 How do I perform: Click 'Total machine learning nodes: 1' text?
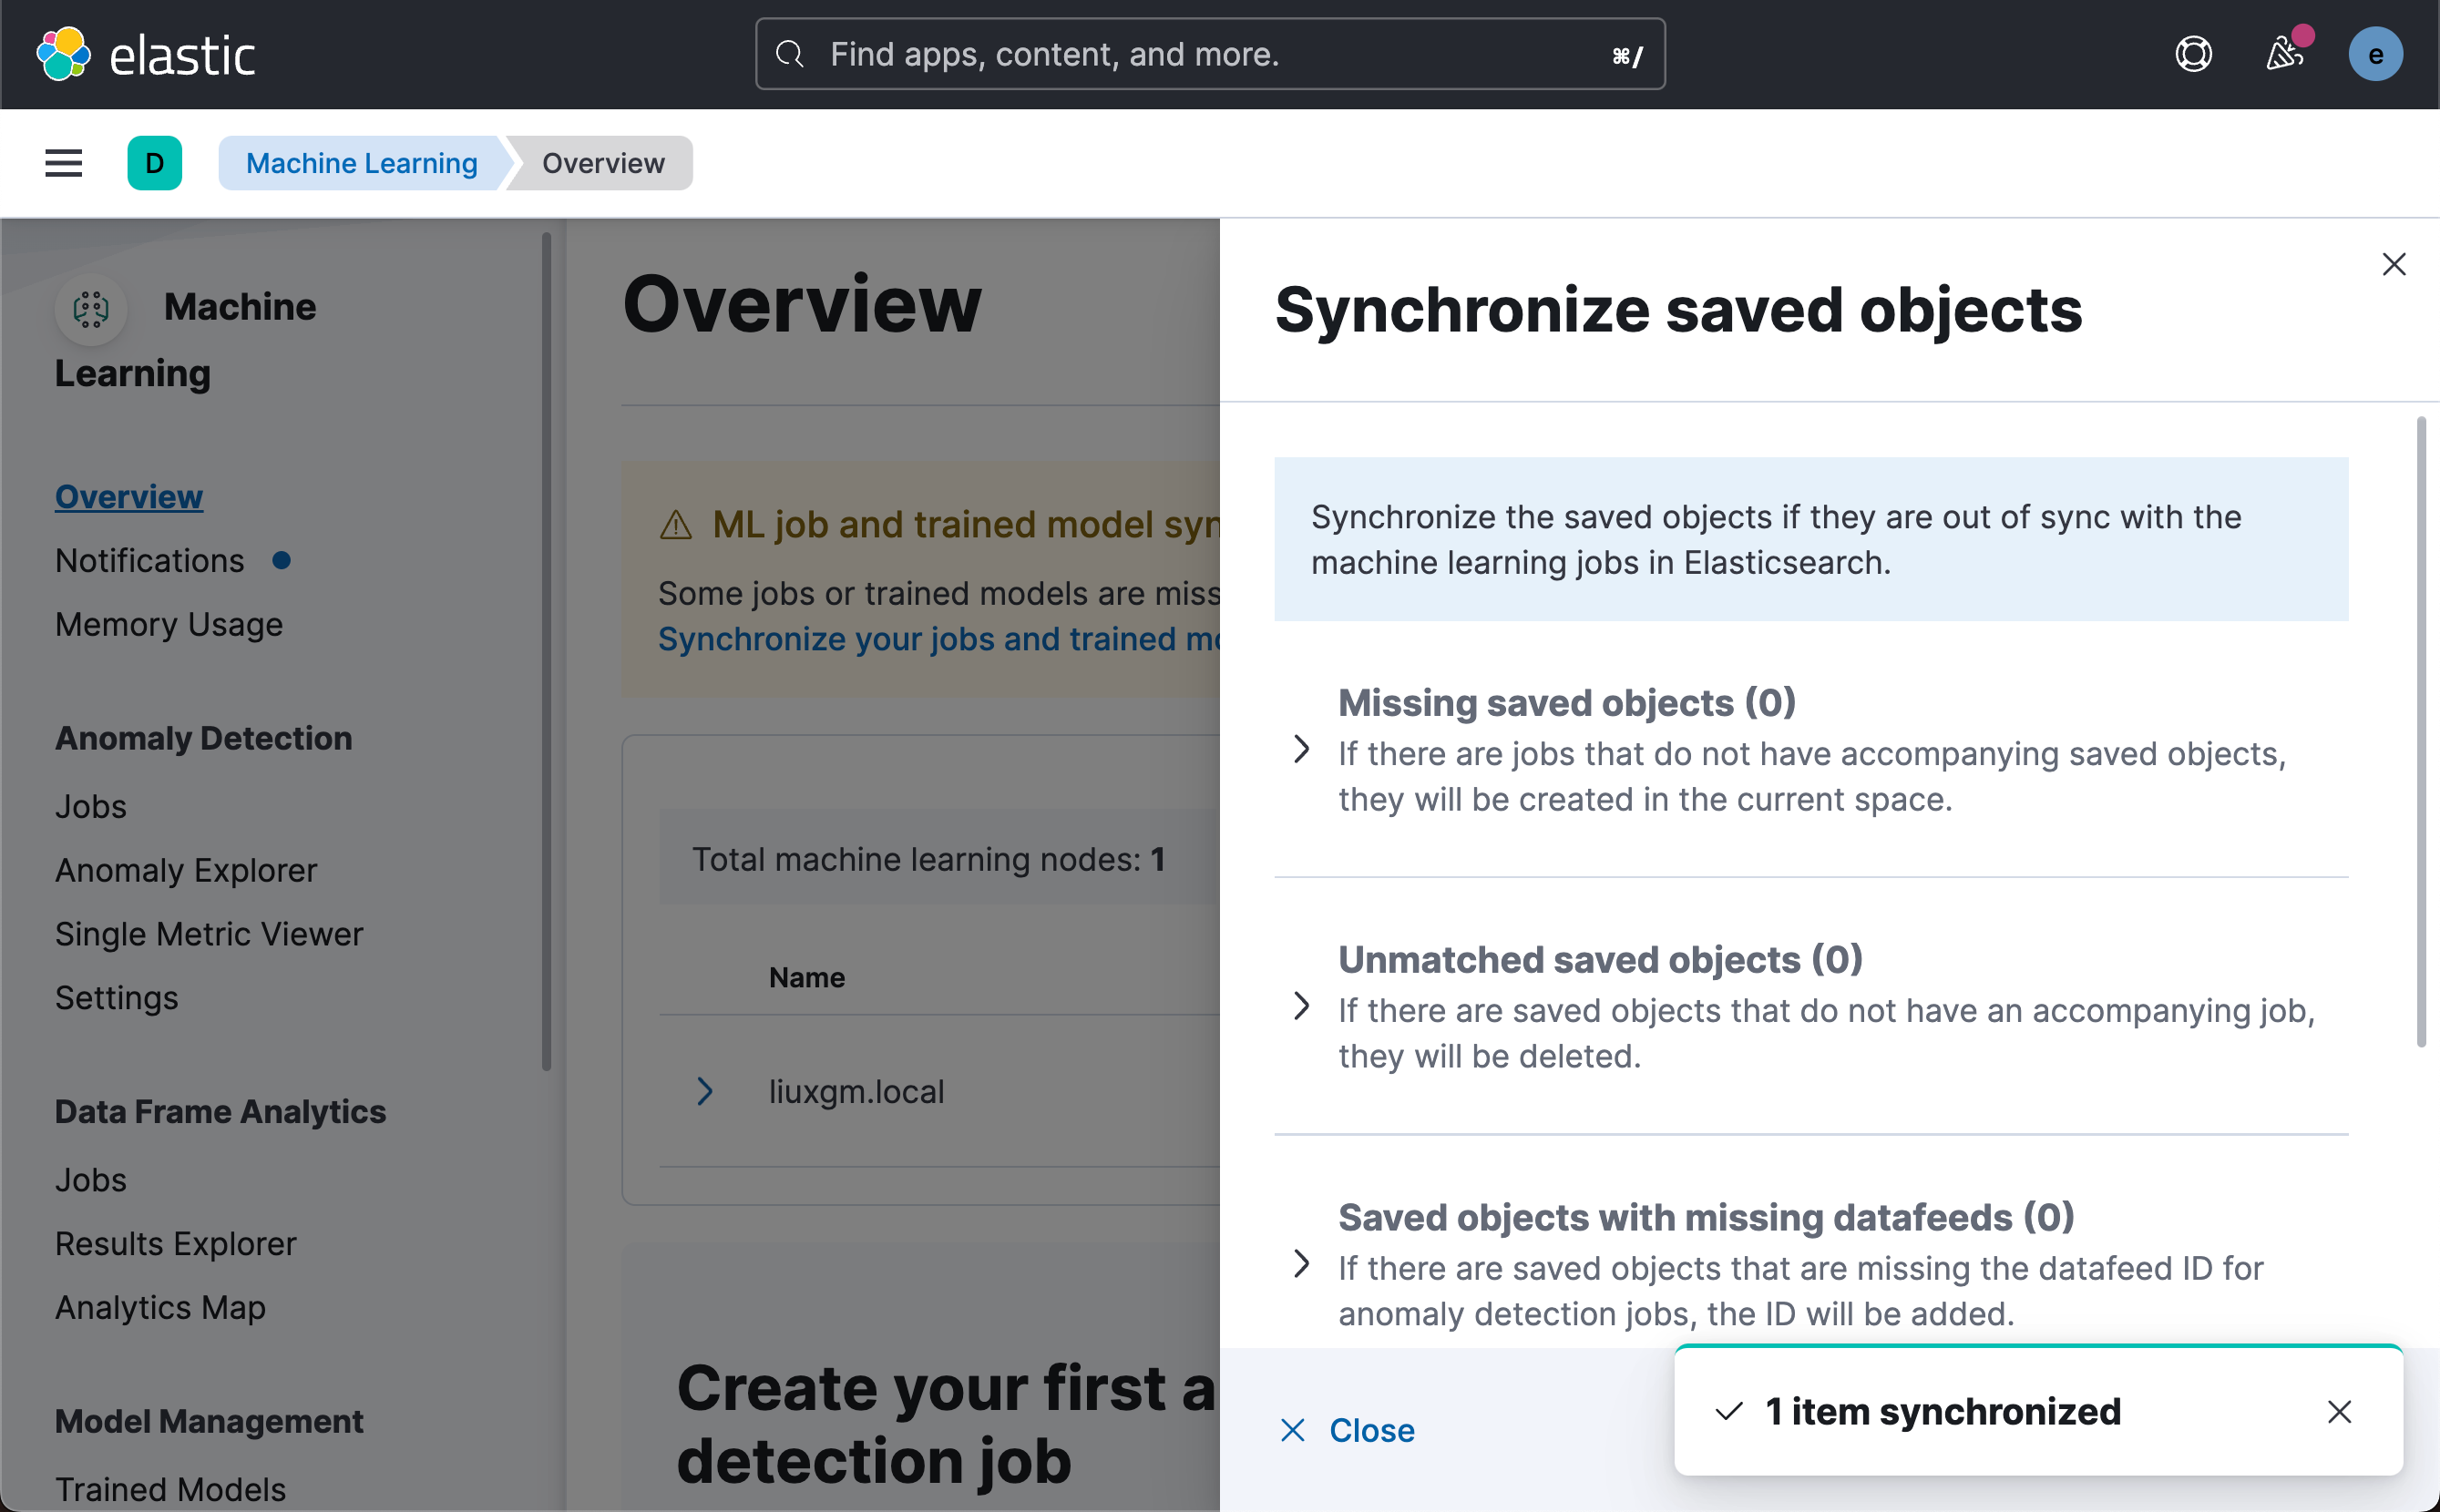click(928, 860)
